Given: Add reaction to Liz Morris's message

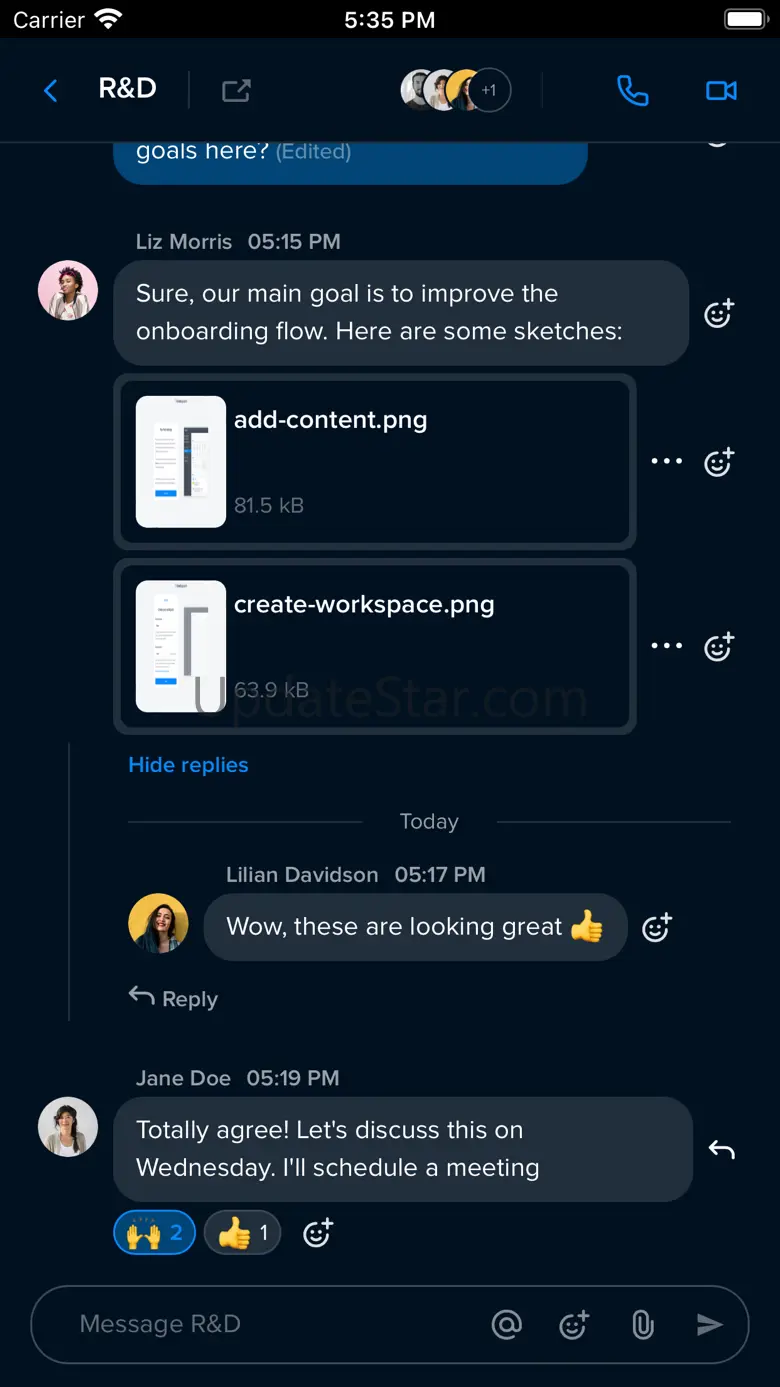Looking at the screenshot, I should coord(719,314).
